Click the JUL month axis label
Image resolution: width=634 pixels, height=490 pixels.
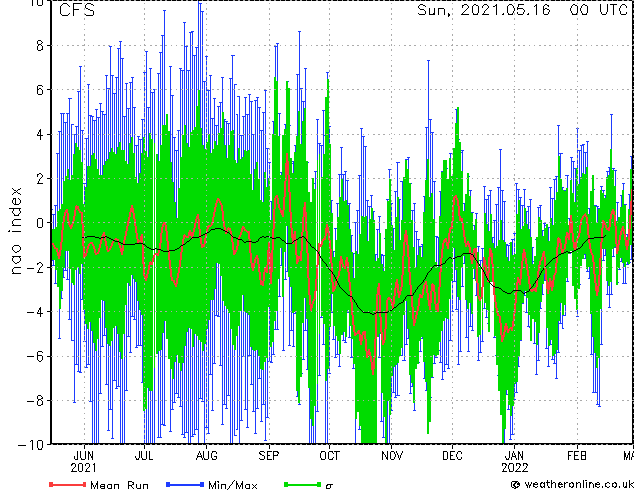[144, 456]
